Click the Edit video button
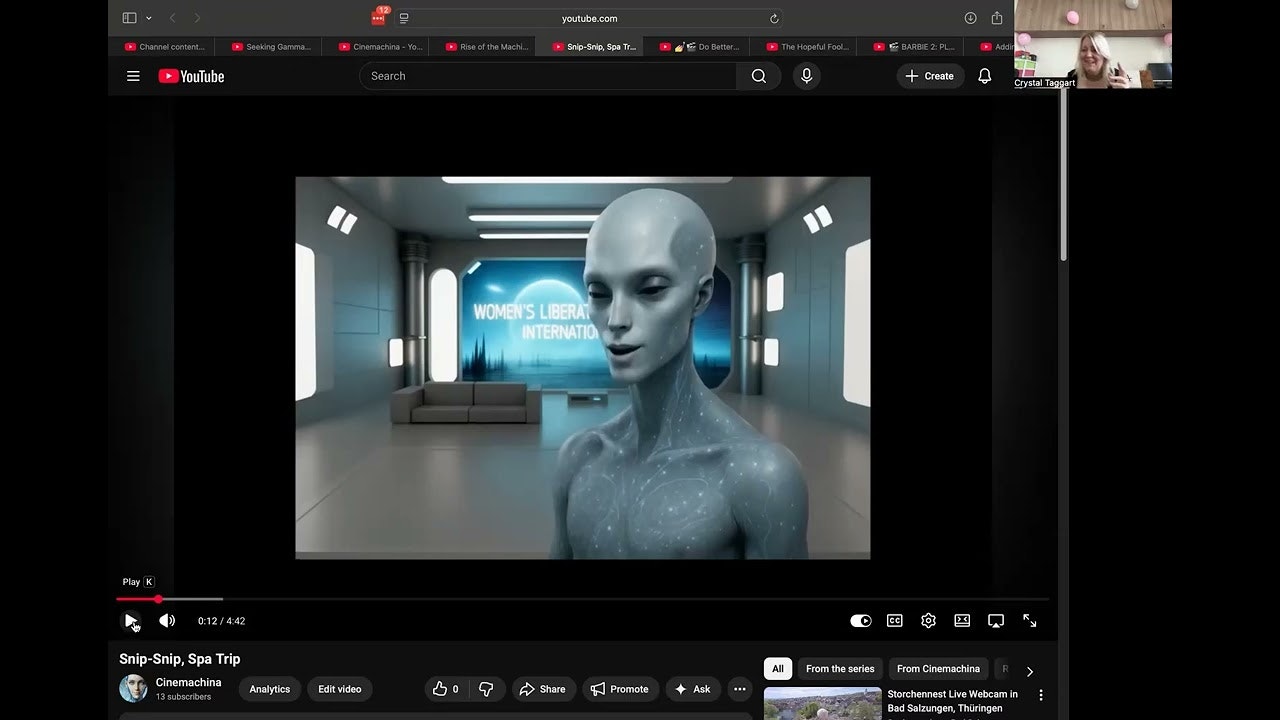 [x=339, y=689]
